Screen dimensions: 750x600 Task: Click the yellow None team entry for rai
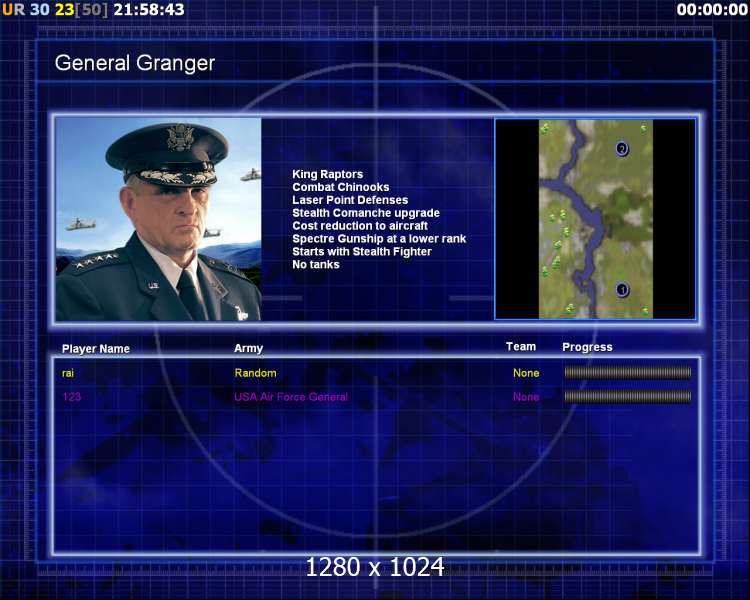[526, 373]
